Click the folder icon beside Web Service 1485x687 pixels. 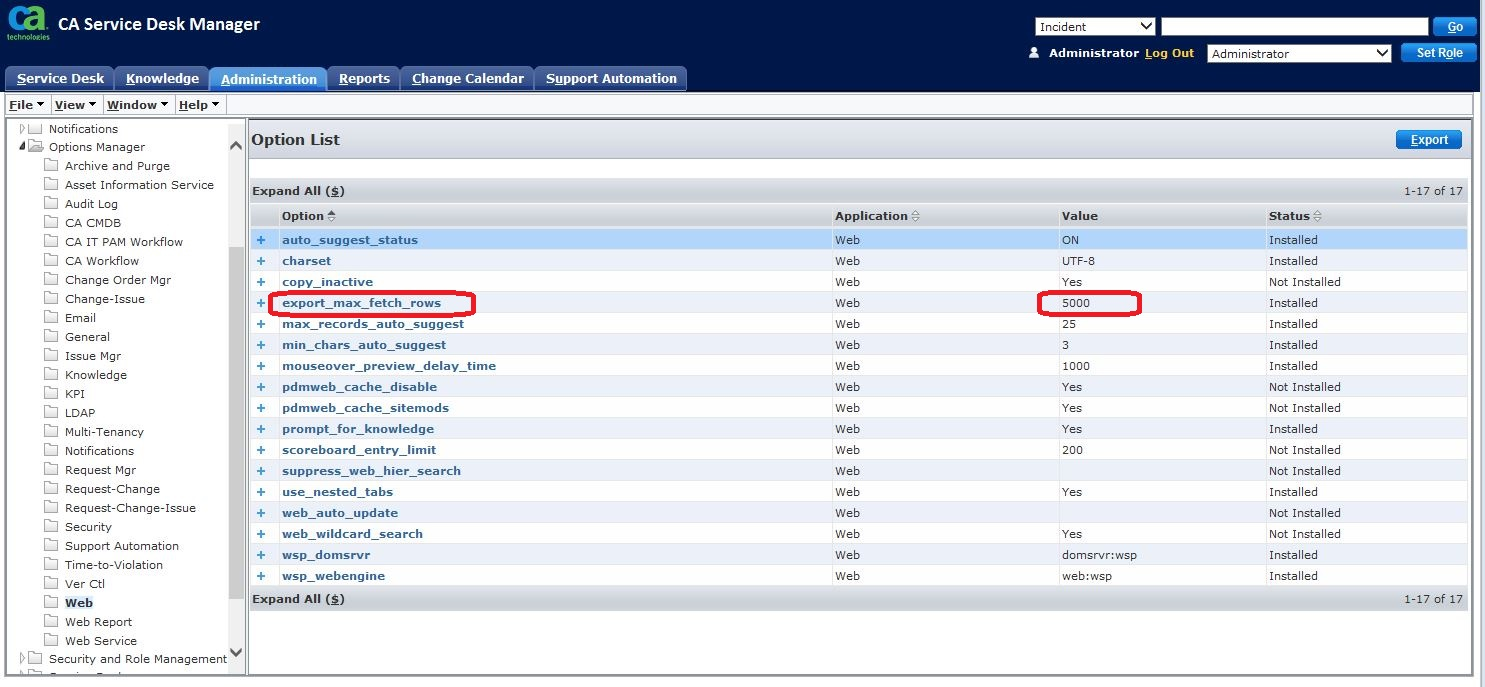coord(51,641)
